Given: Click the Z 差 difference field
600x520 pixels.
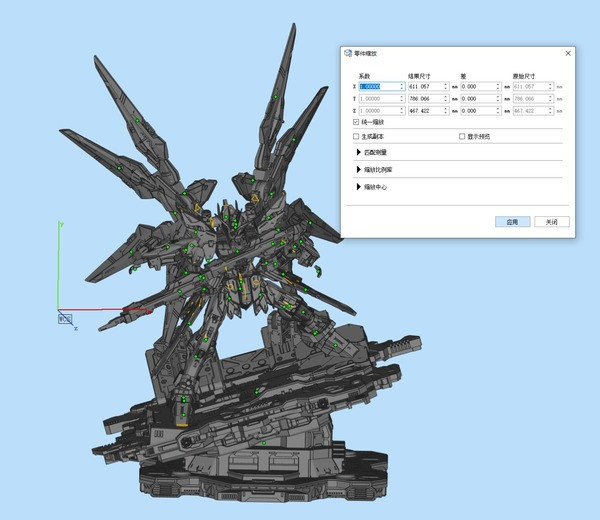Looking at the screenshot, I should click(x=477, y=111).
